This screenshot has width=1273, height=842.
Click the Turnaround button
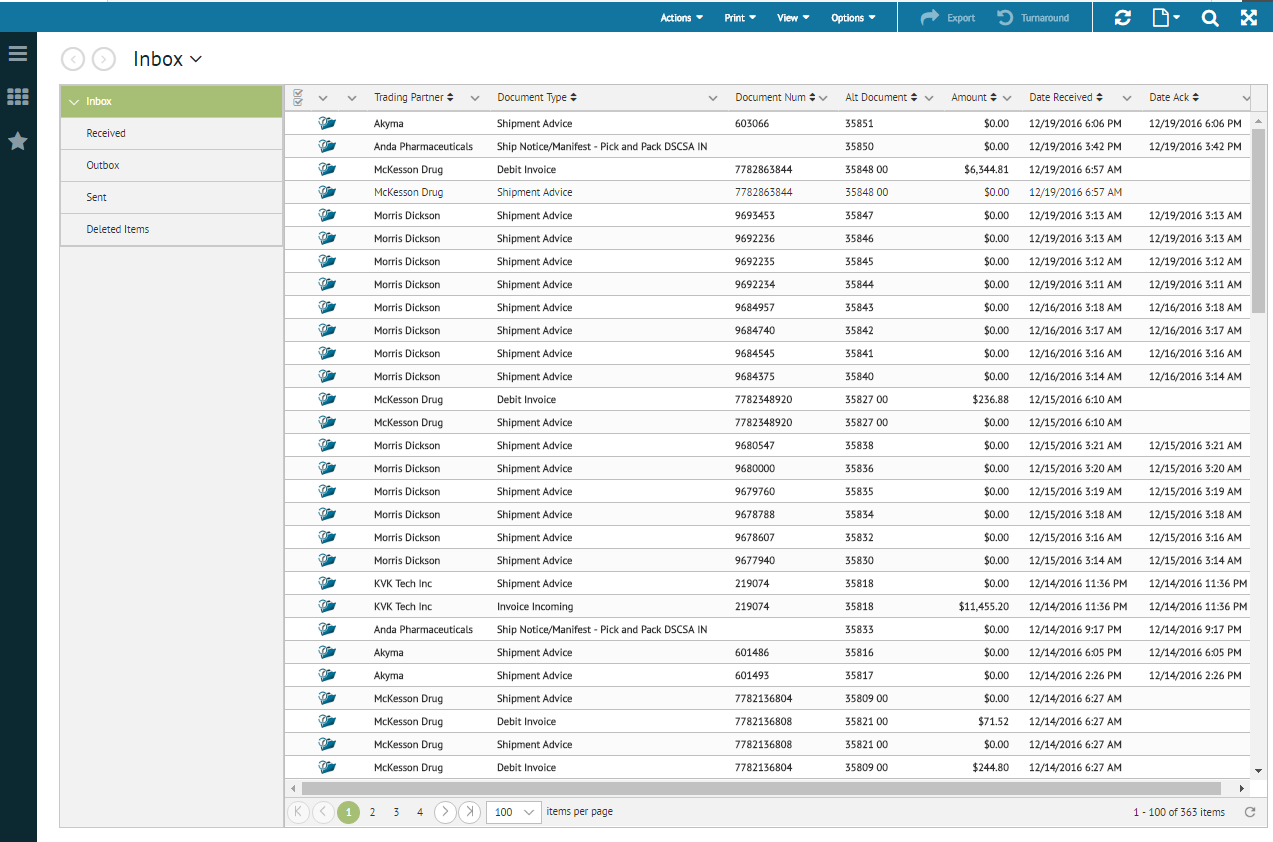point(1033,18)
